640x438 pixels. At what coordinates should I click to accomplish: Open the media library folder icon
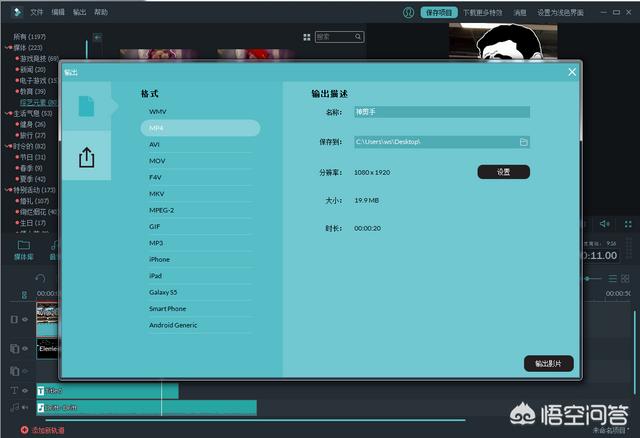click(23, 245)
